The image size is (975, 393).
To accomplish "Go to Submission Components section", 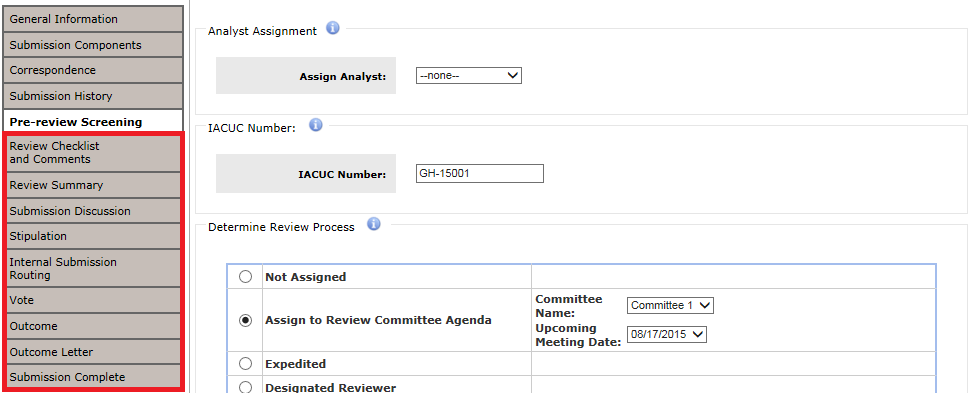I will 93,45.
